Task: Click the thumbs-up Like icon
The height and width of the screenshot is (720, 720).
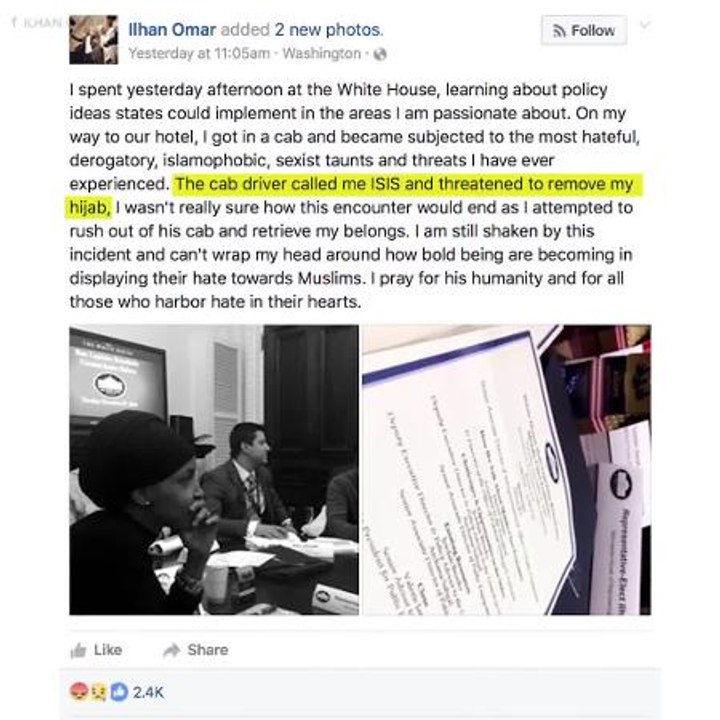Action: [79, 650]
